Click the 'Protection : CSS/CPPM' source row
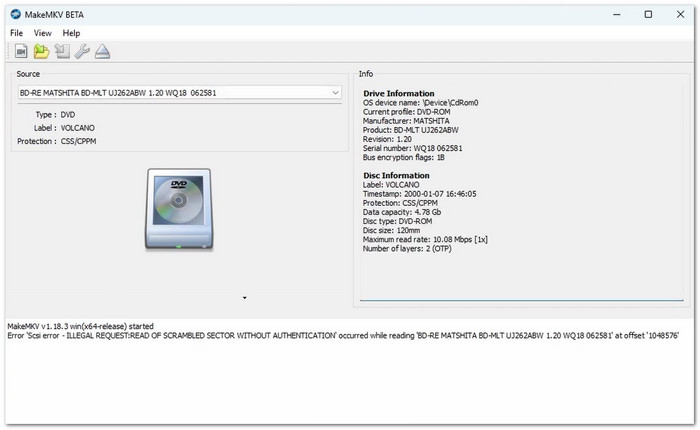This screenshot has width=700, height=430. 57,141
